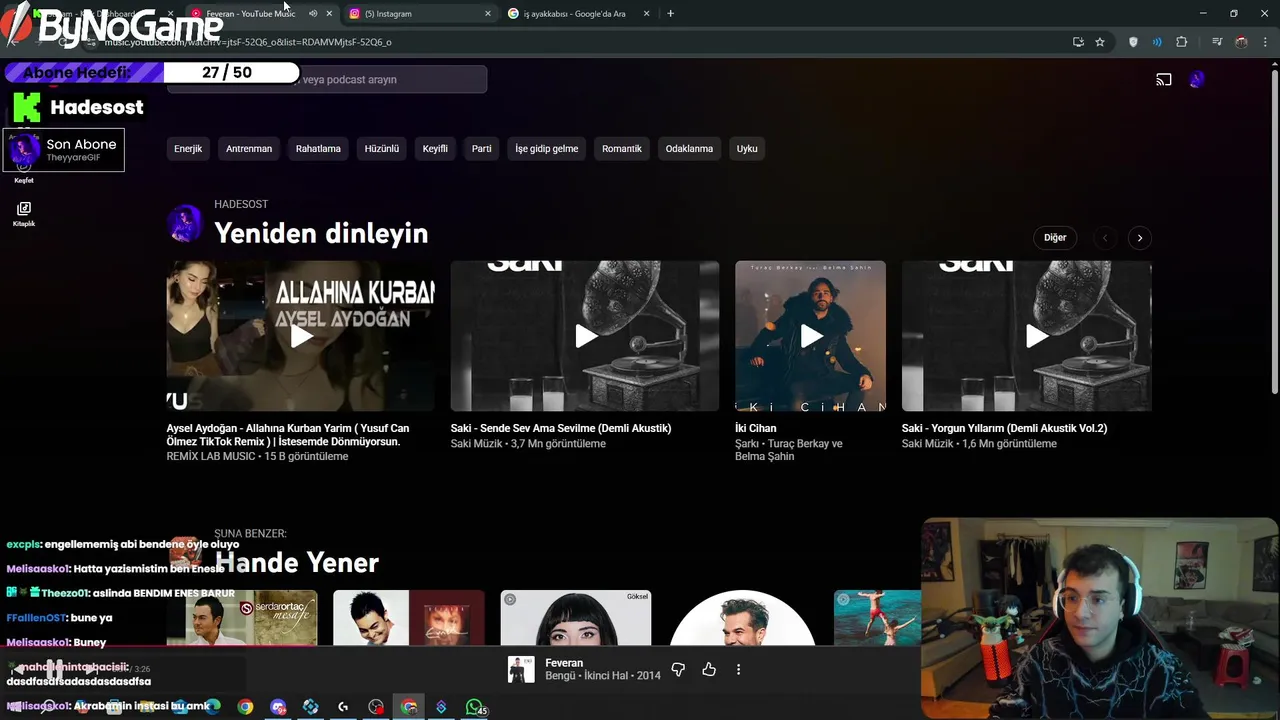Image resolution: width=1280 pixels, height=720 pixels.
Task: Open Feveran more options three-dot menu
Action: pyautogui.click(x=739, y=669)
